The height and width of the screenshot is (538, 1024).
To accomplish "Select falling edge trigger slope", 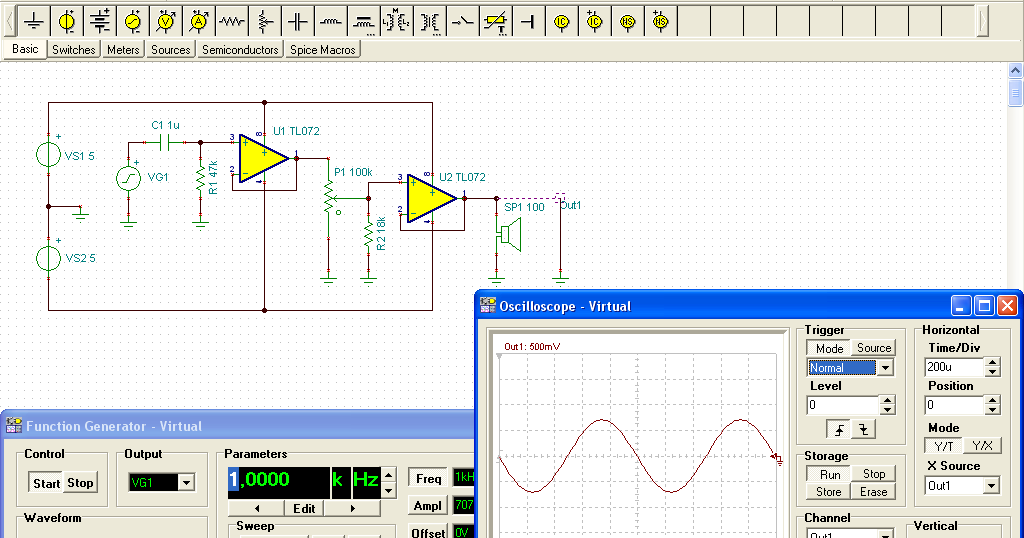I will point(863,430).
